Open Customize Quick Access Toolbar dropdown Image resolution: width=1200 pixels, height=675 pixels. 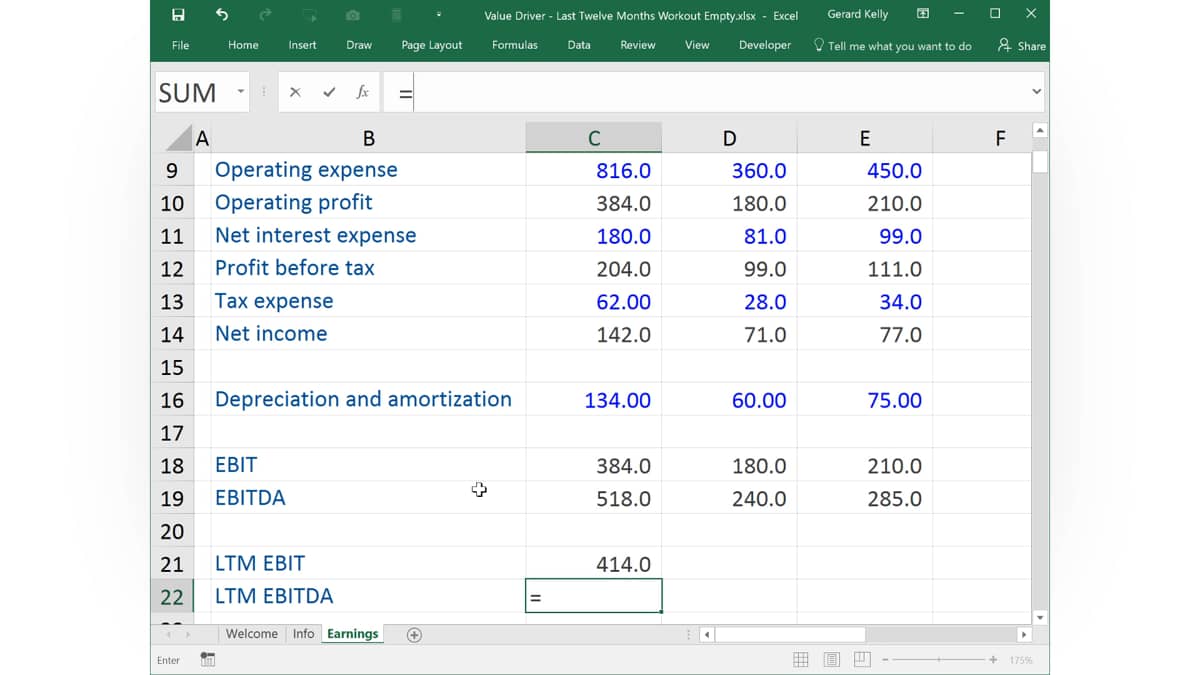pos(438,15)
